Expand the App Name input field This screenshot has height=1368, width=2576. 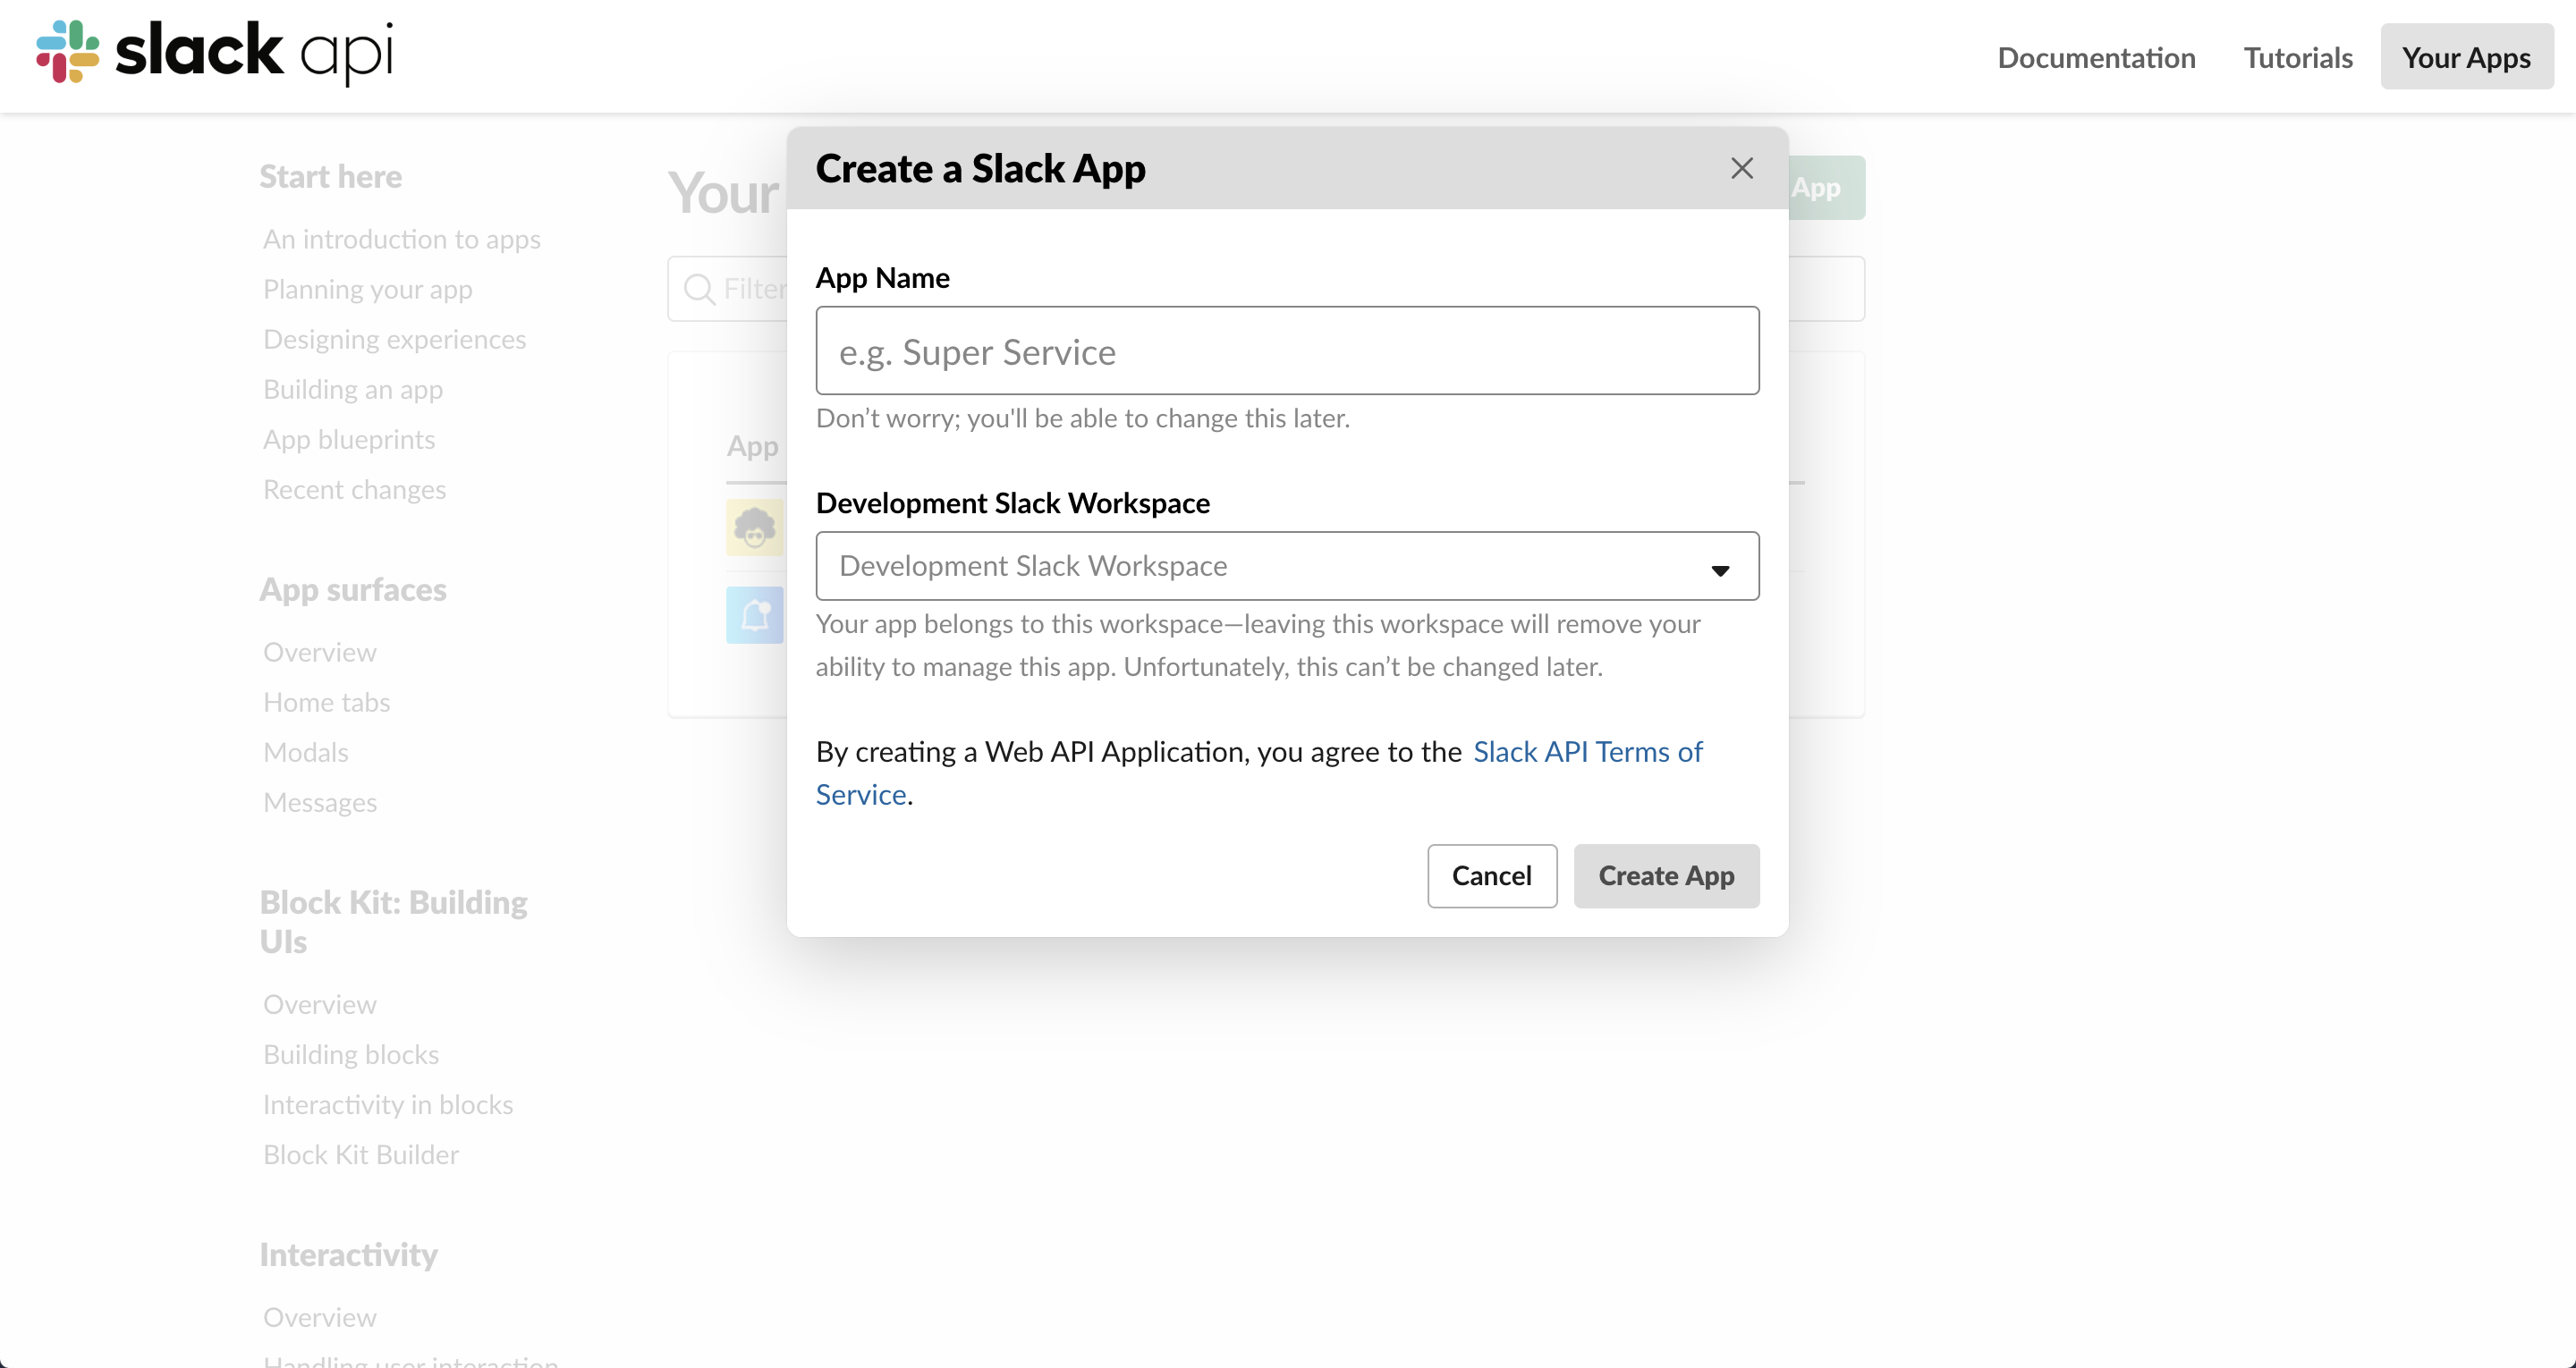coord(1288,350)
